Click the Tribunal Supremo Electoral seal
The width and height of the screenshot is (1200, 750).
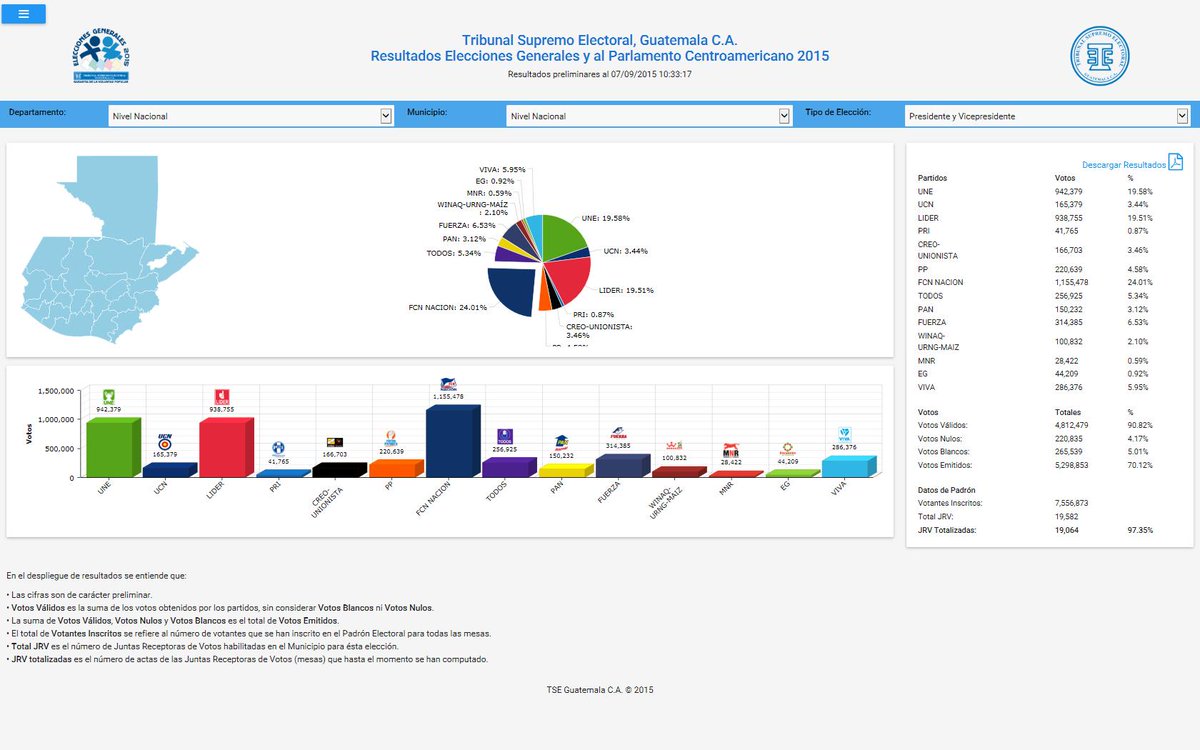[x=1100, y=56]
